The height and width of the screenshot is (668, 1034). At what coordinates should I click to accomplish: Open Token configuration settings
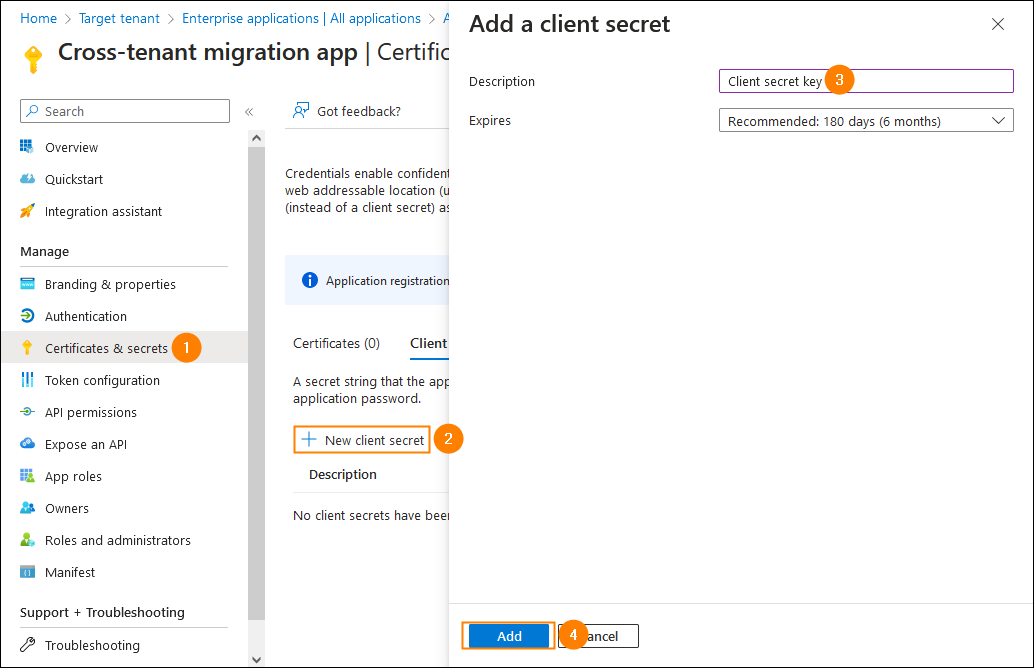tap(102, 380)
